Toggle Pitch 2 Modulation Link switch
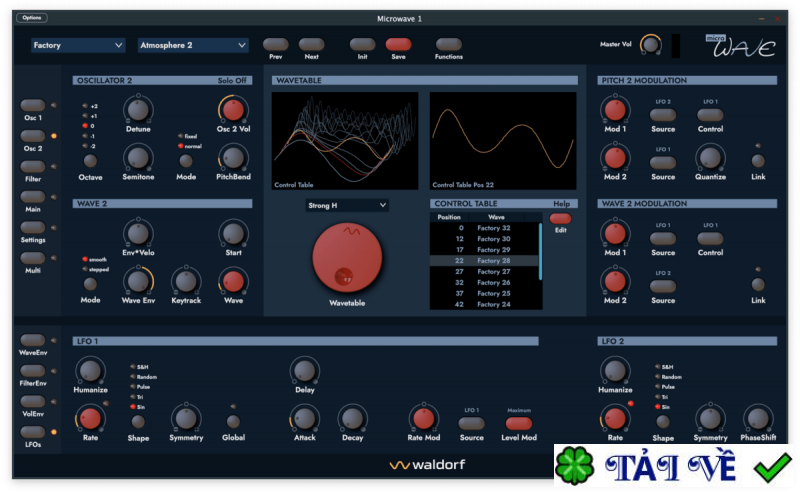The image size is (800, 493). pos(758,161)
